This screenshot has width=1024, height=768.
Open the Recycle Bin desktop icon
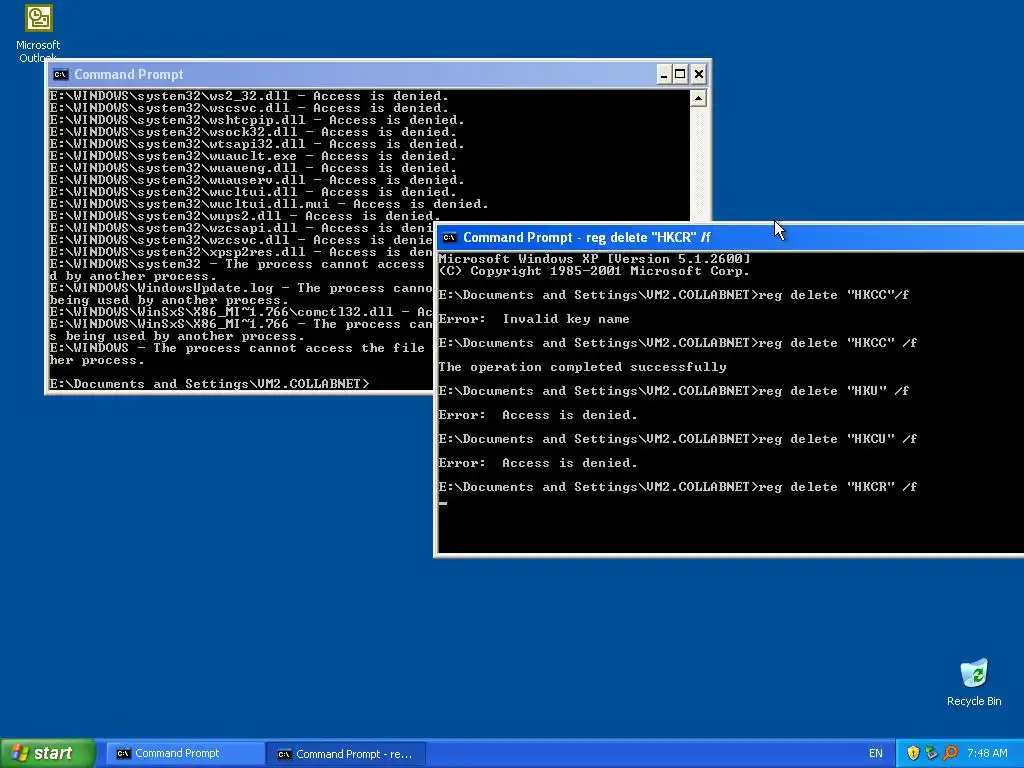(974, 682)
